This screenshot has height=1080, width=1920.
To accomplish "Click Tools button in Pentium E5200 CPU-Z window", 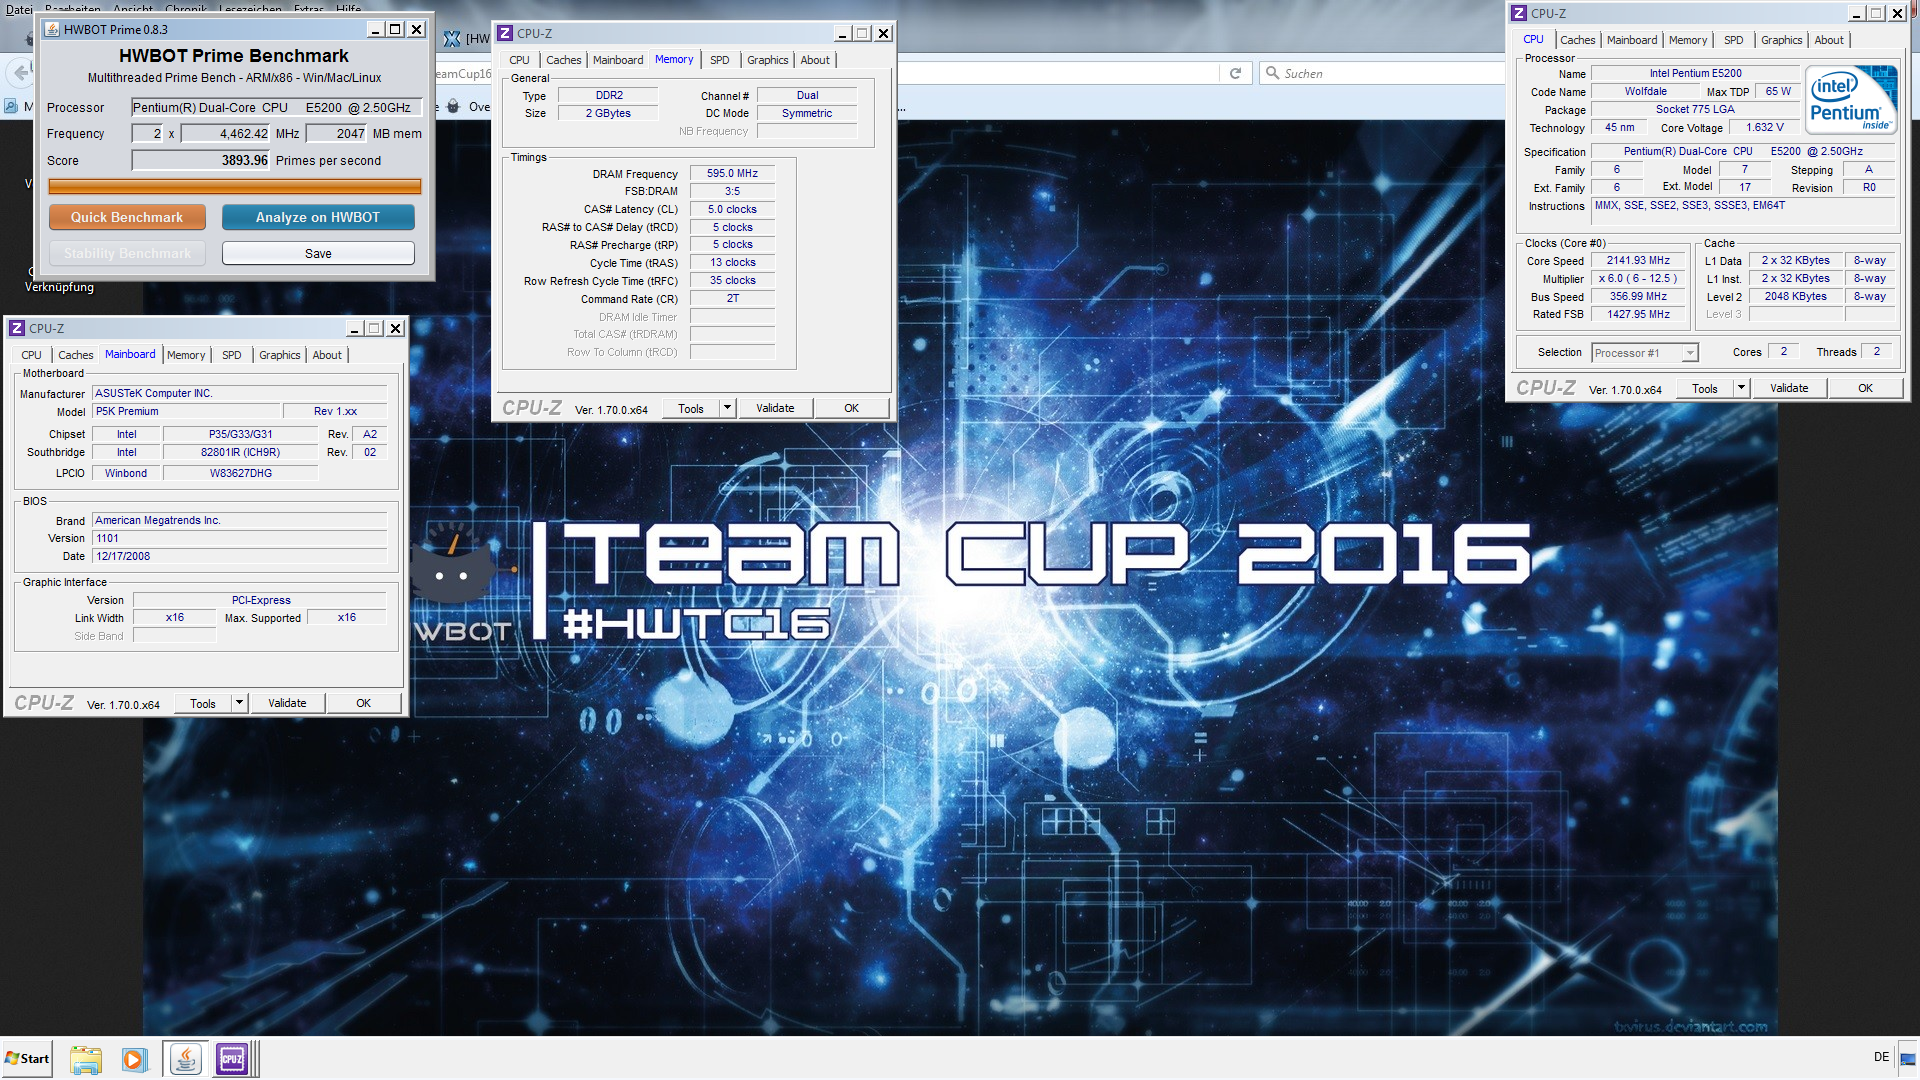I will point(1705,388).
